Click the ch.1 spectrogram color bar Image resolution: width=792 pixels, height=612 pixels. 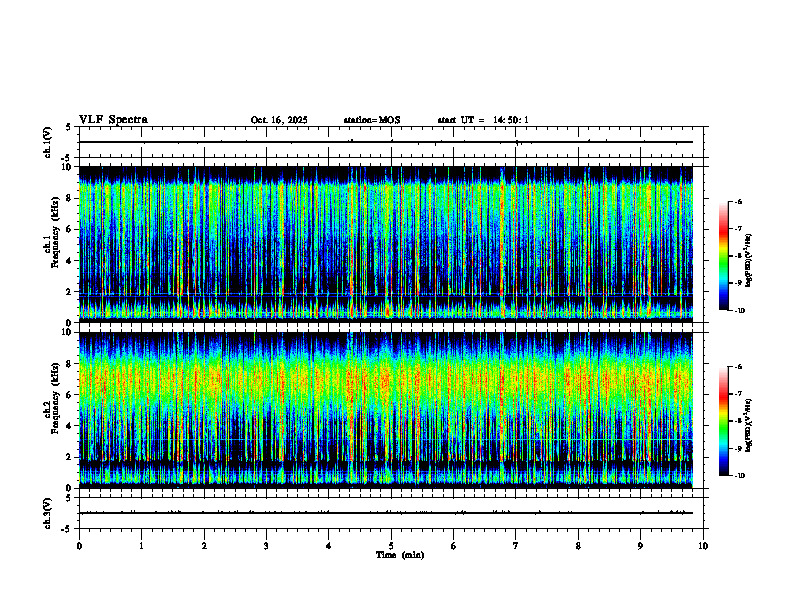pyautogui.click(x=724, y=256)
